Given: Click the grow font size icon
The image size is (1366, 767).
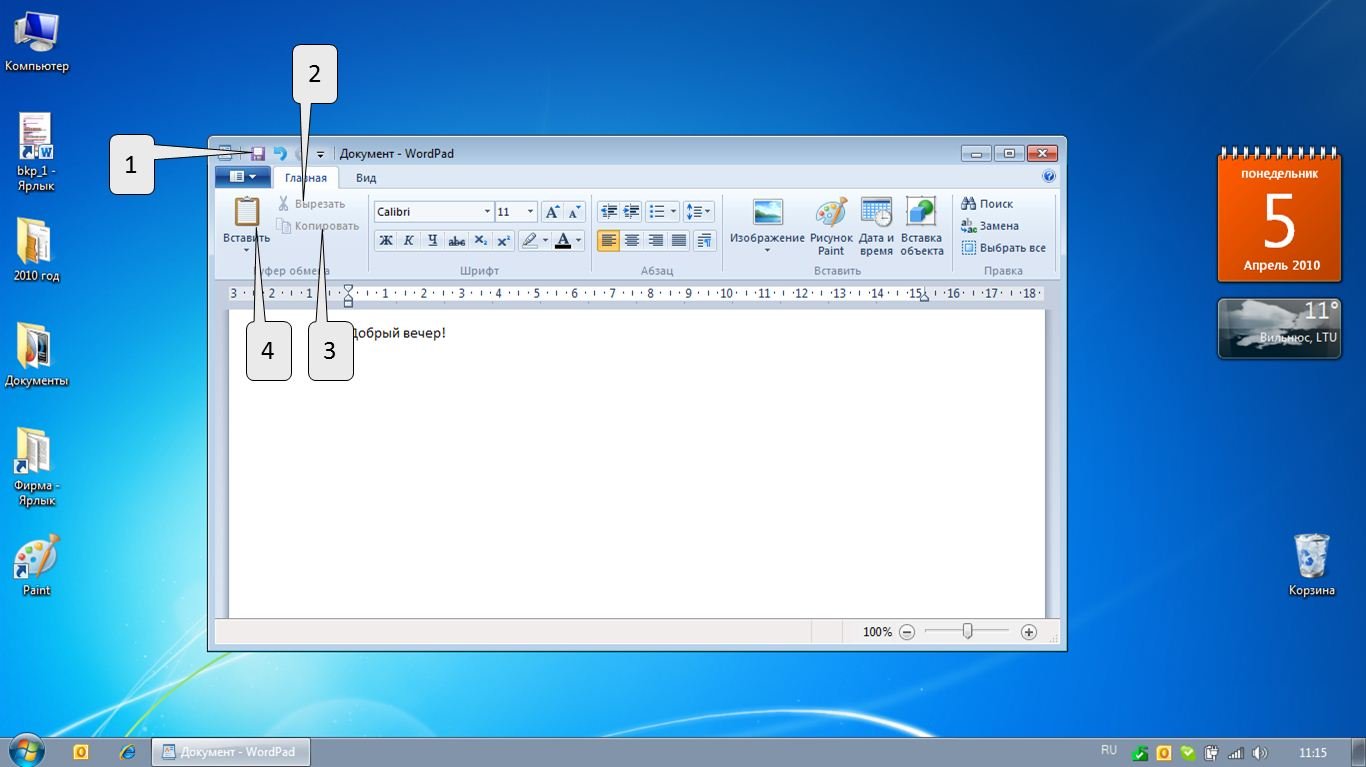Looking at the screenshot, I should click(x=552, y=212).
